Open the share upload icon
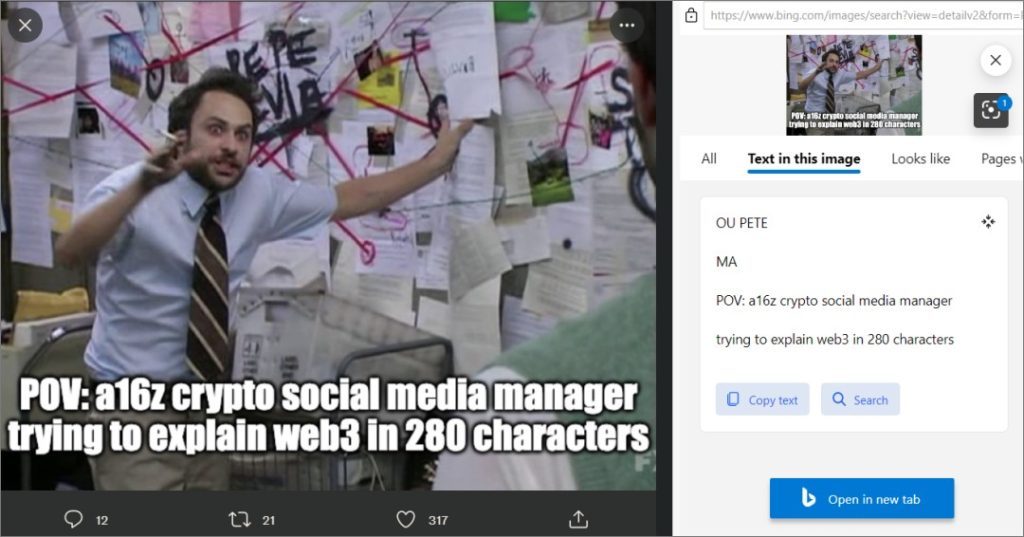Image resolution: width=1024 pixels, height=537 pixels. coord(578,519)
